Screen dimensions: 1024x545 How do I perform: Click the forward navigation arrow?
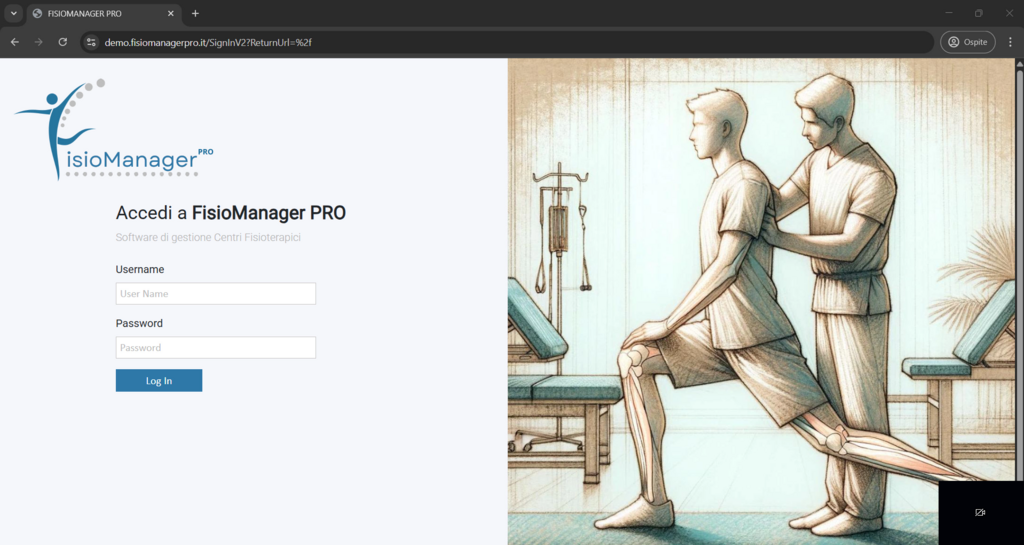[x=39, y=42]
